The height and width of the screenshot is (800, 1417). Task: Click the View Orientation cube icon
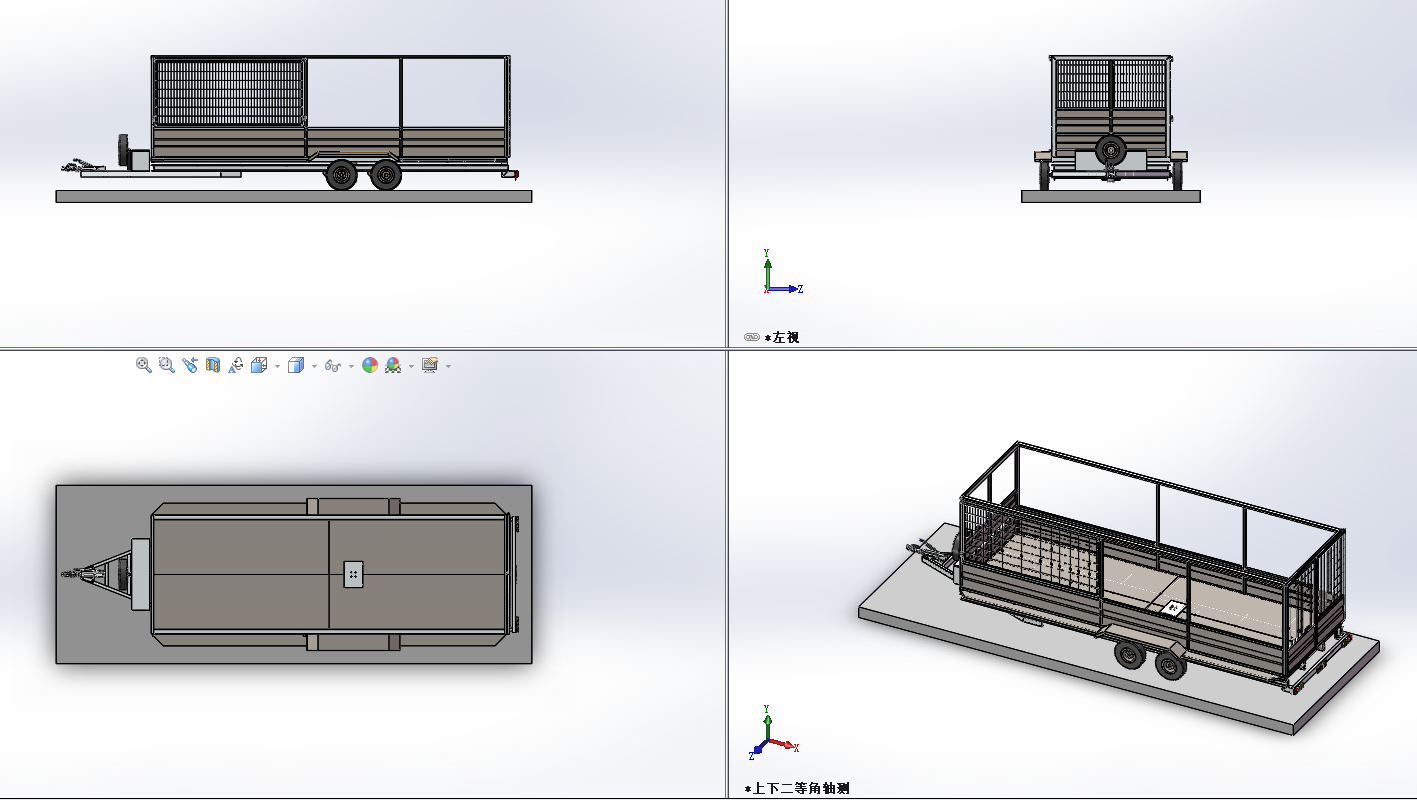259,366
